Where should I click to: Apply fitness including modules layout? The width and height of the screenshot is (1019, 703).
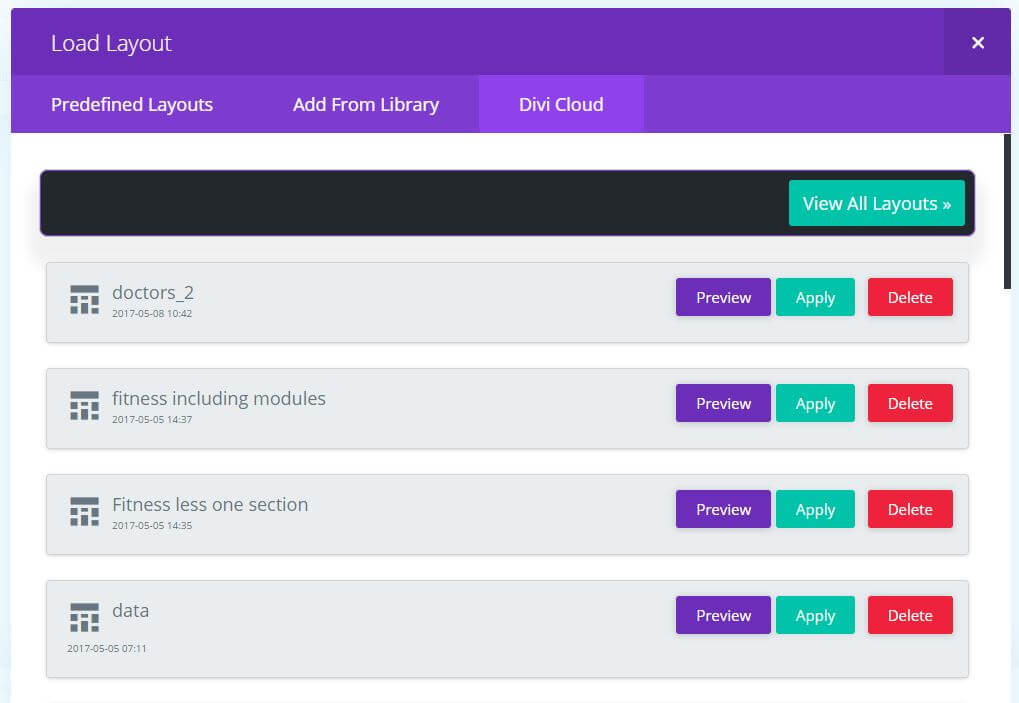(x=815, y=403)
